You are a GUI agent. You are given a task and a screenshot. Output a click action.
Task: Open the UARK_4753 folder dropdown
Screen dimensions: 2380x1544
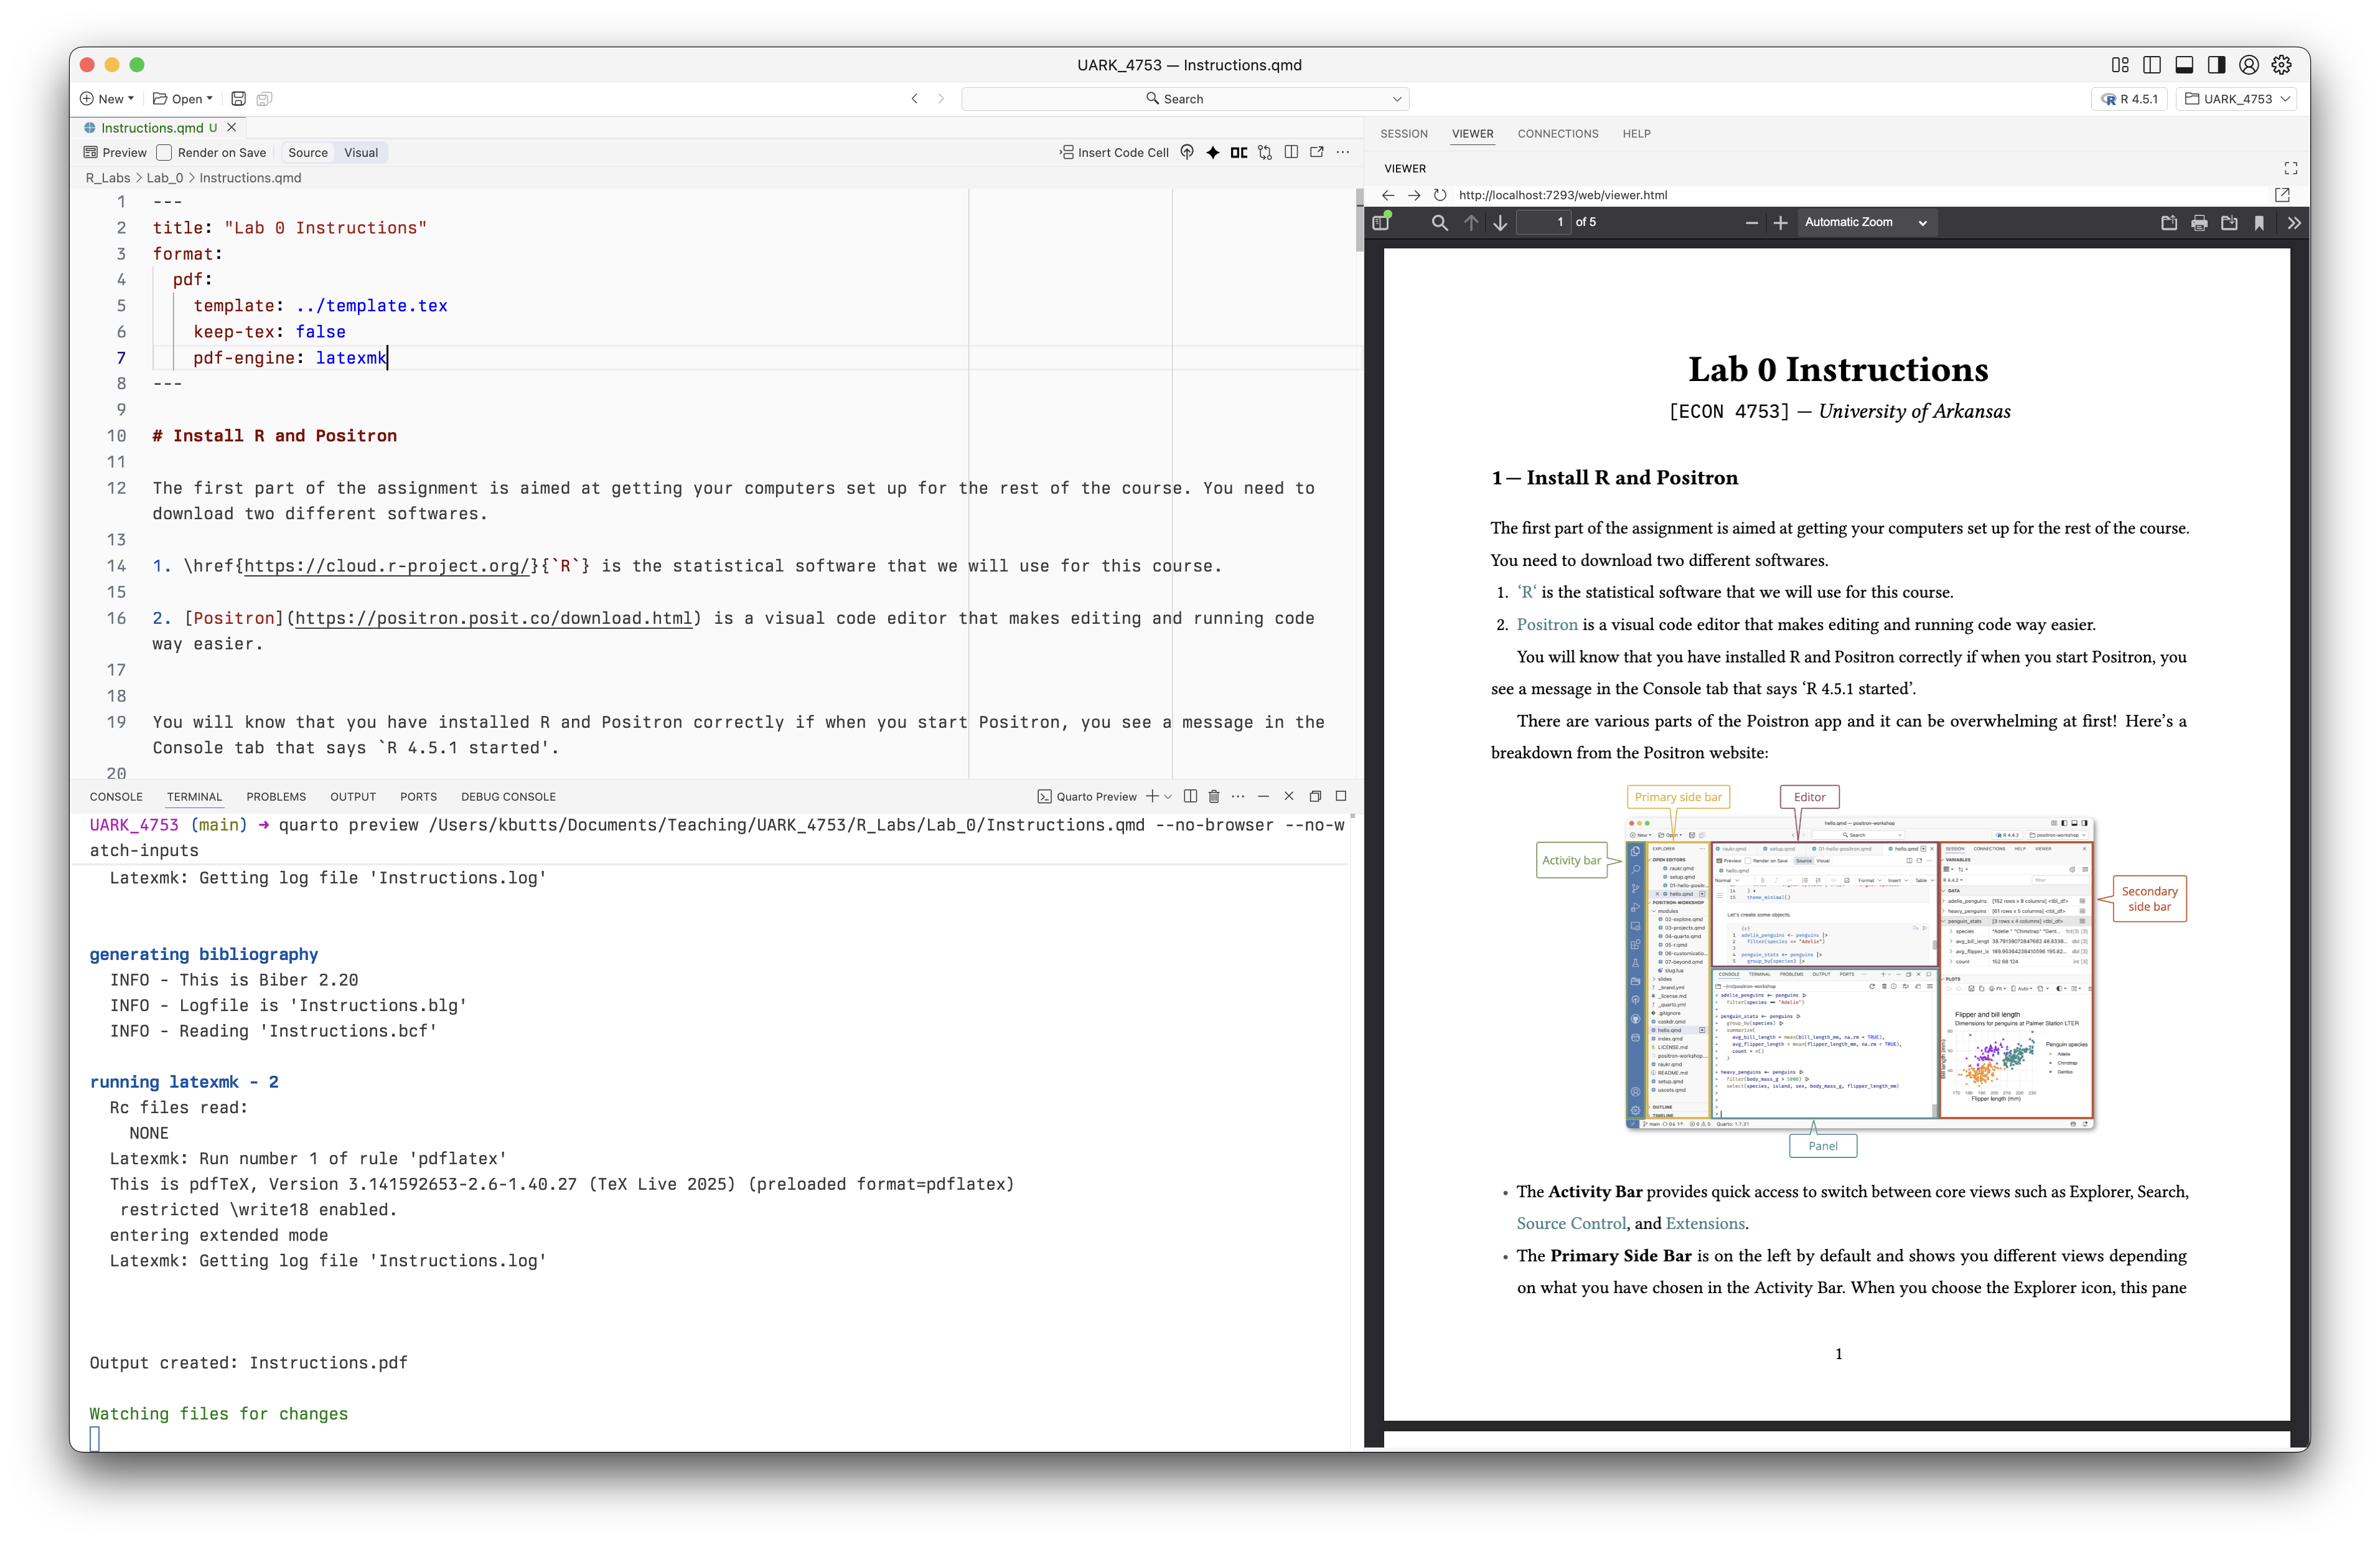2237,99
